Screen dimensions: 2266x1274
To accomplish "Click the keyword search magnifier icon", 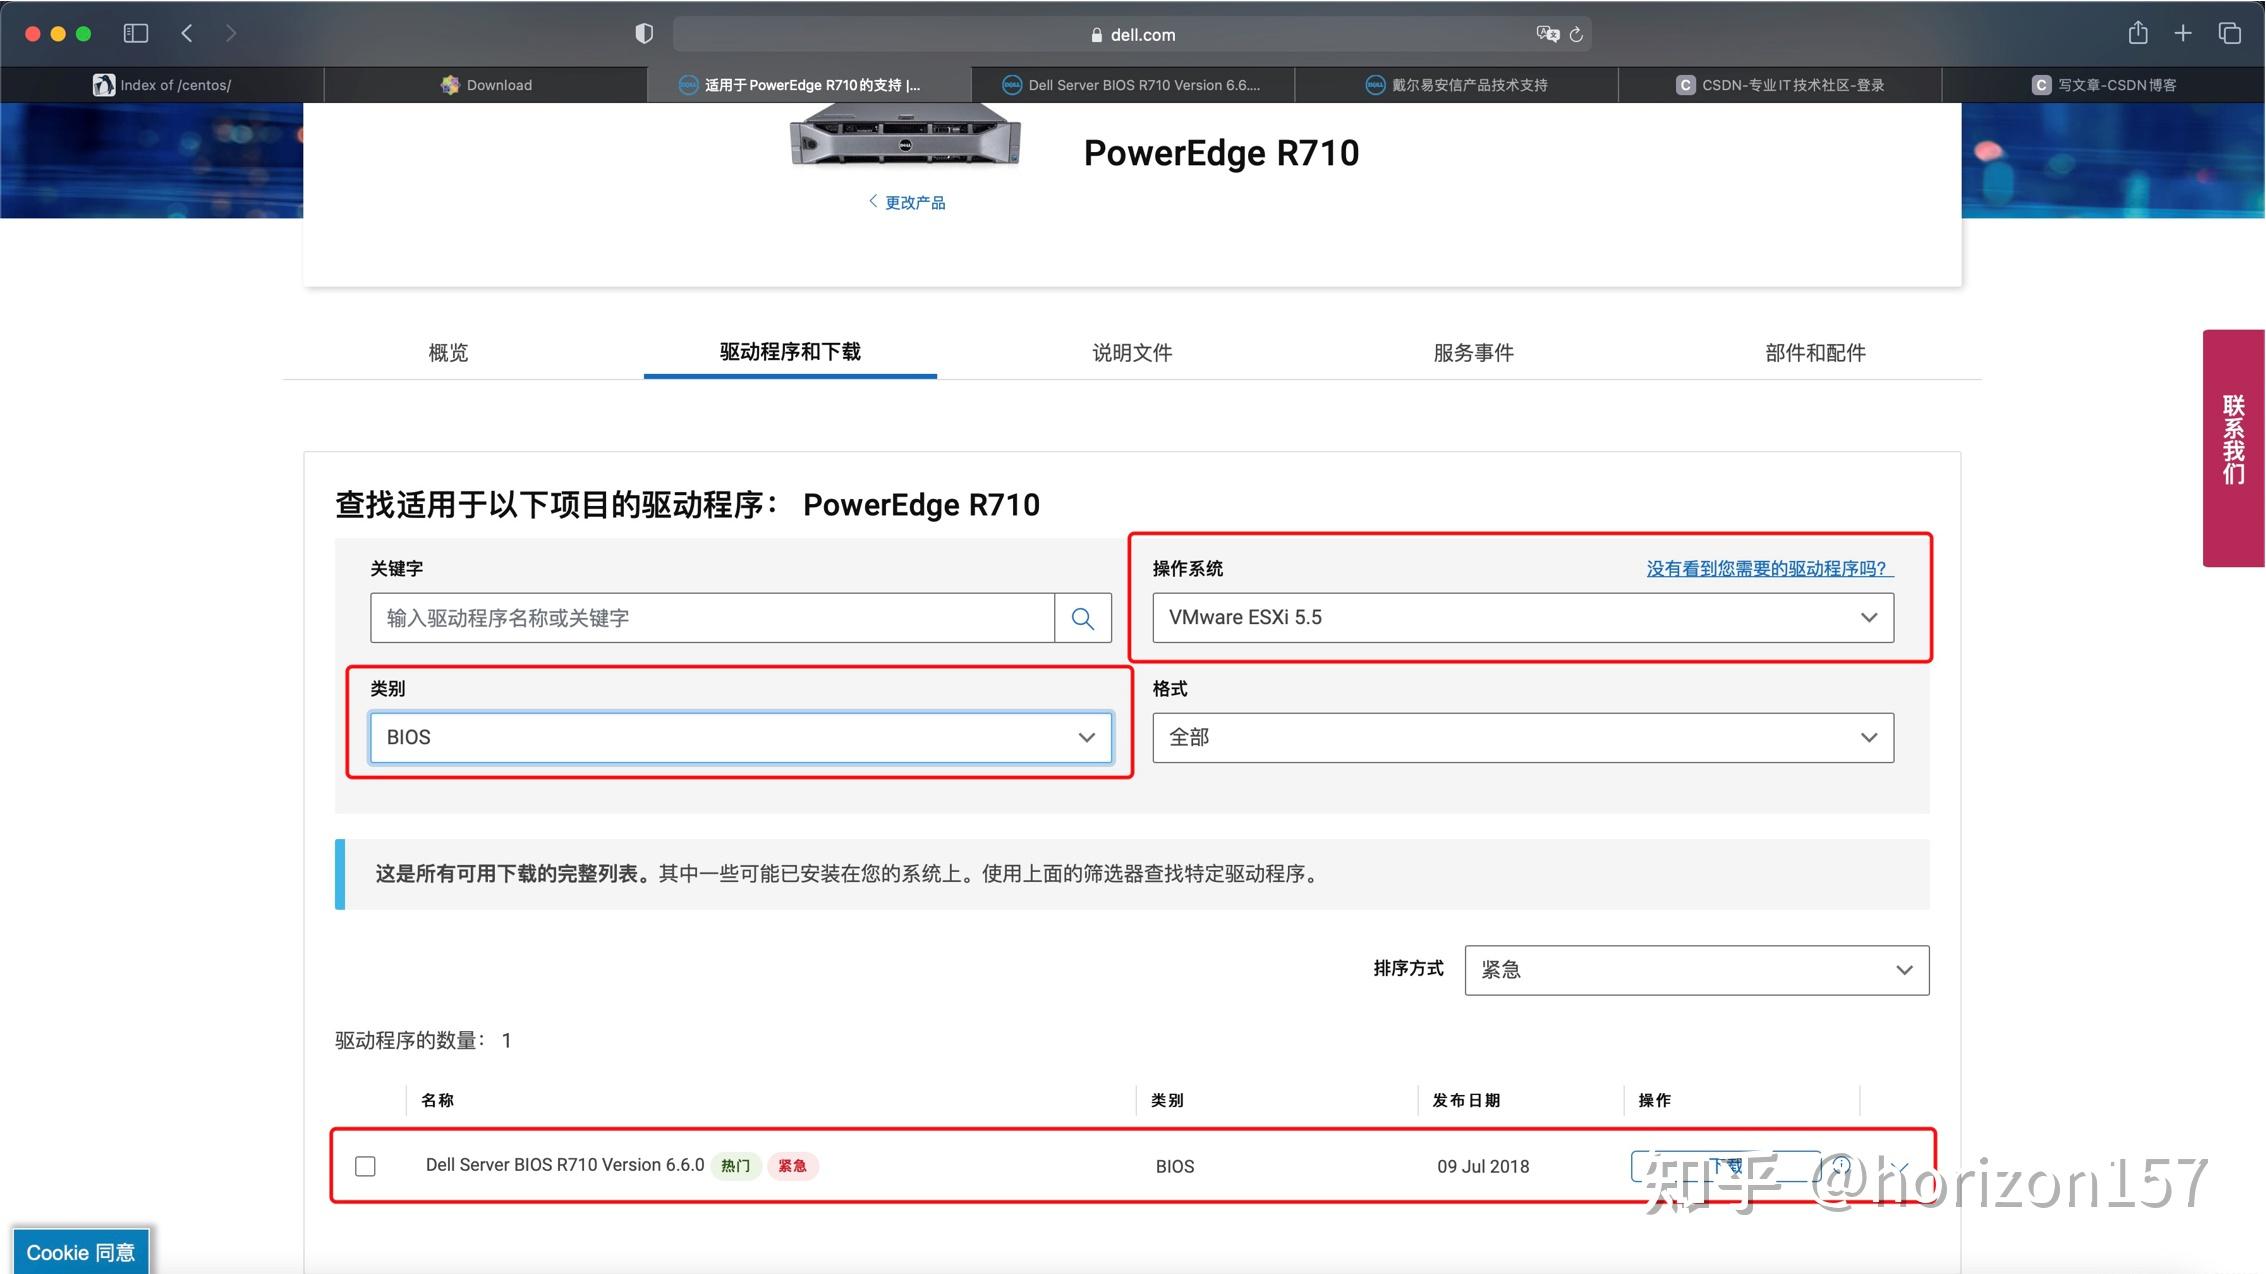I will (x=1082, y=618).
